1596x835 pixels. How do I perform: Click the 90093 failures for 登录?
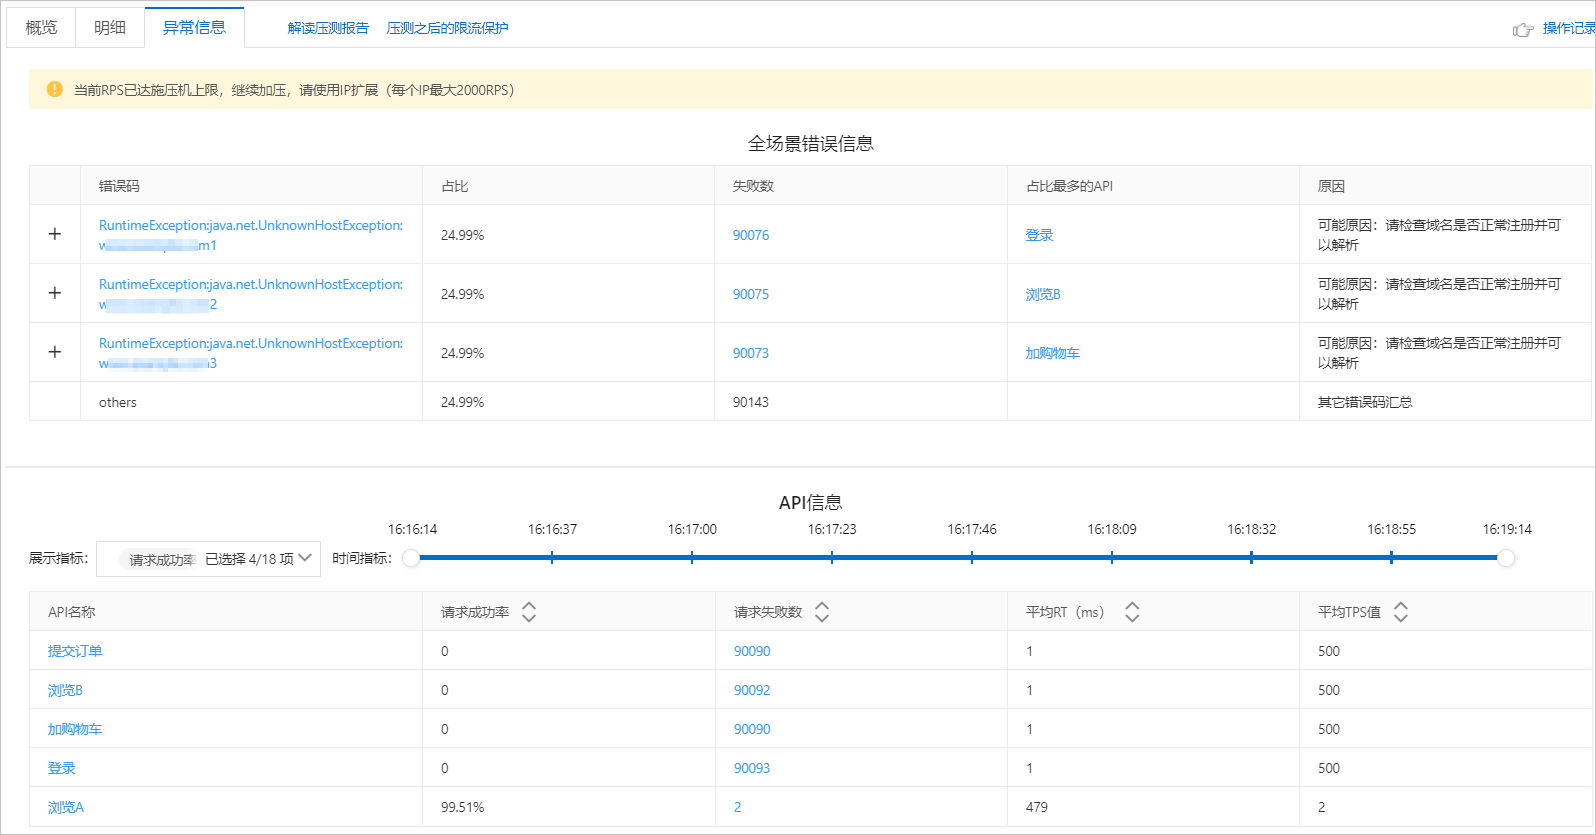pyautogui.click(x=752, y=768)
